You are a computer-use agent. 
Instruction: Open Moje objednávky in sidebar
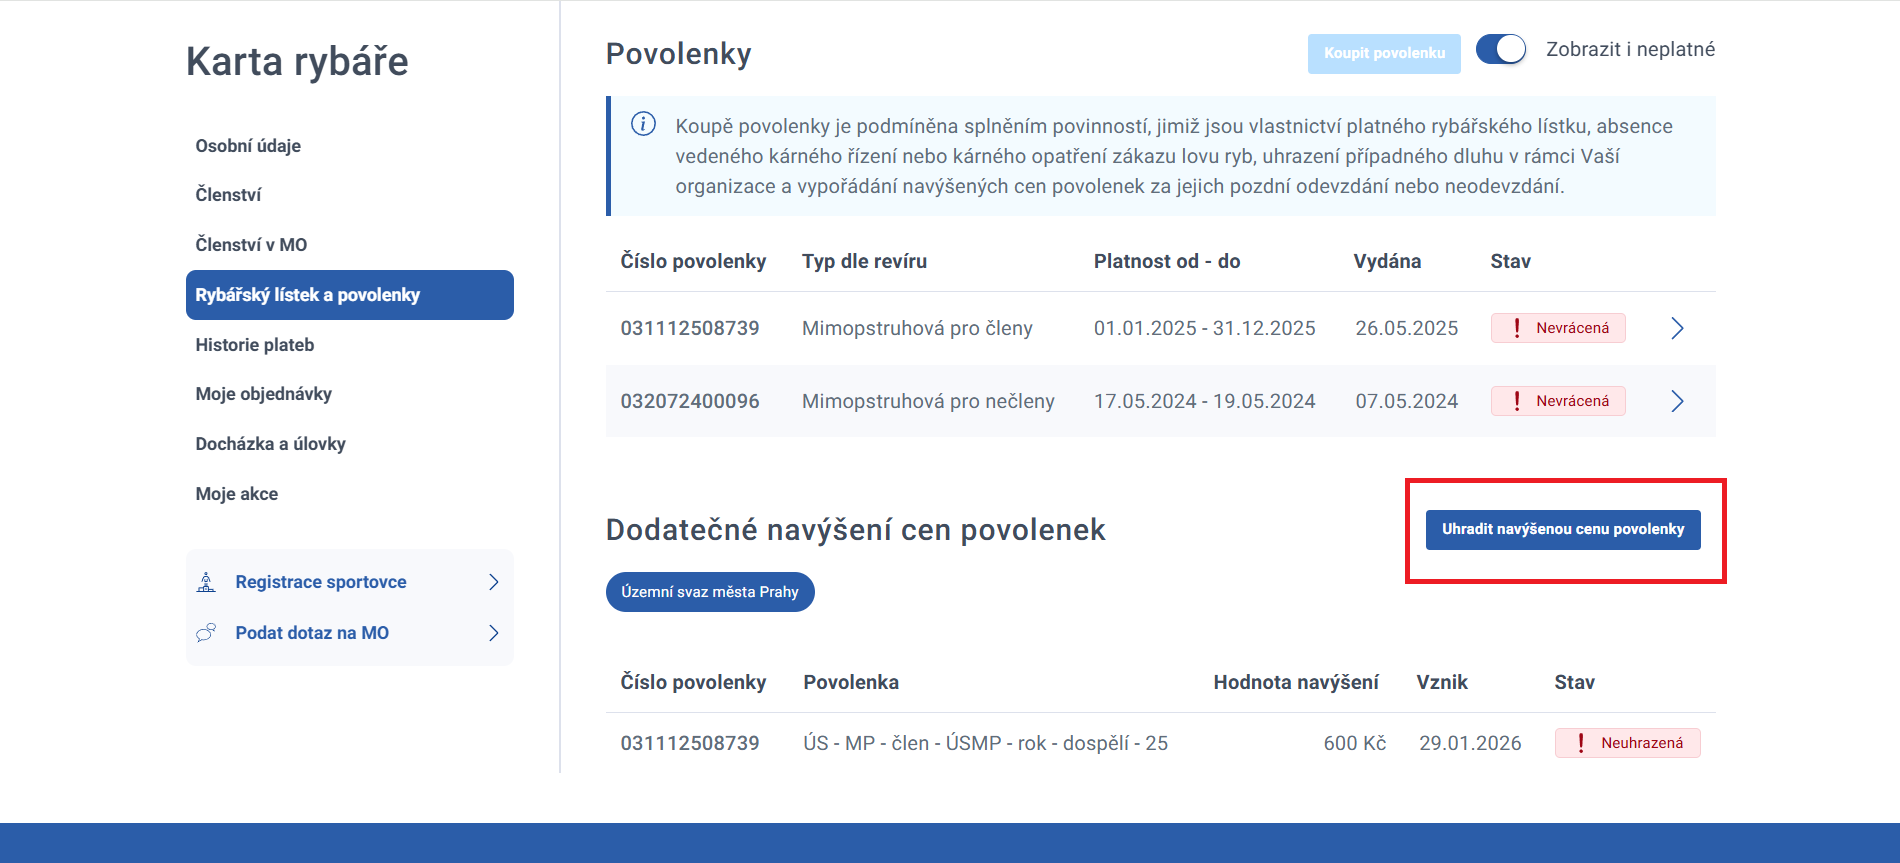click(x=263, y=394)
